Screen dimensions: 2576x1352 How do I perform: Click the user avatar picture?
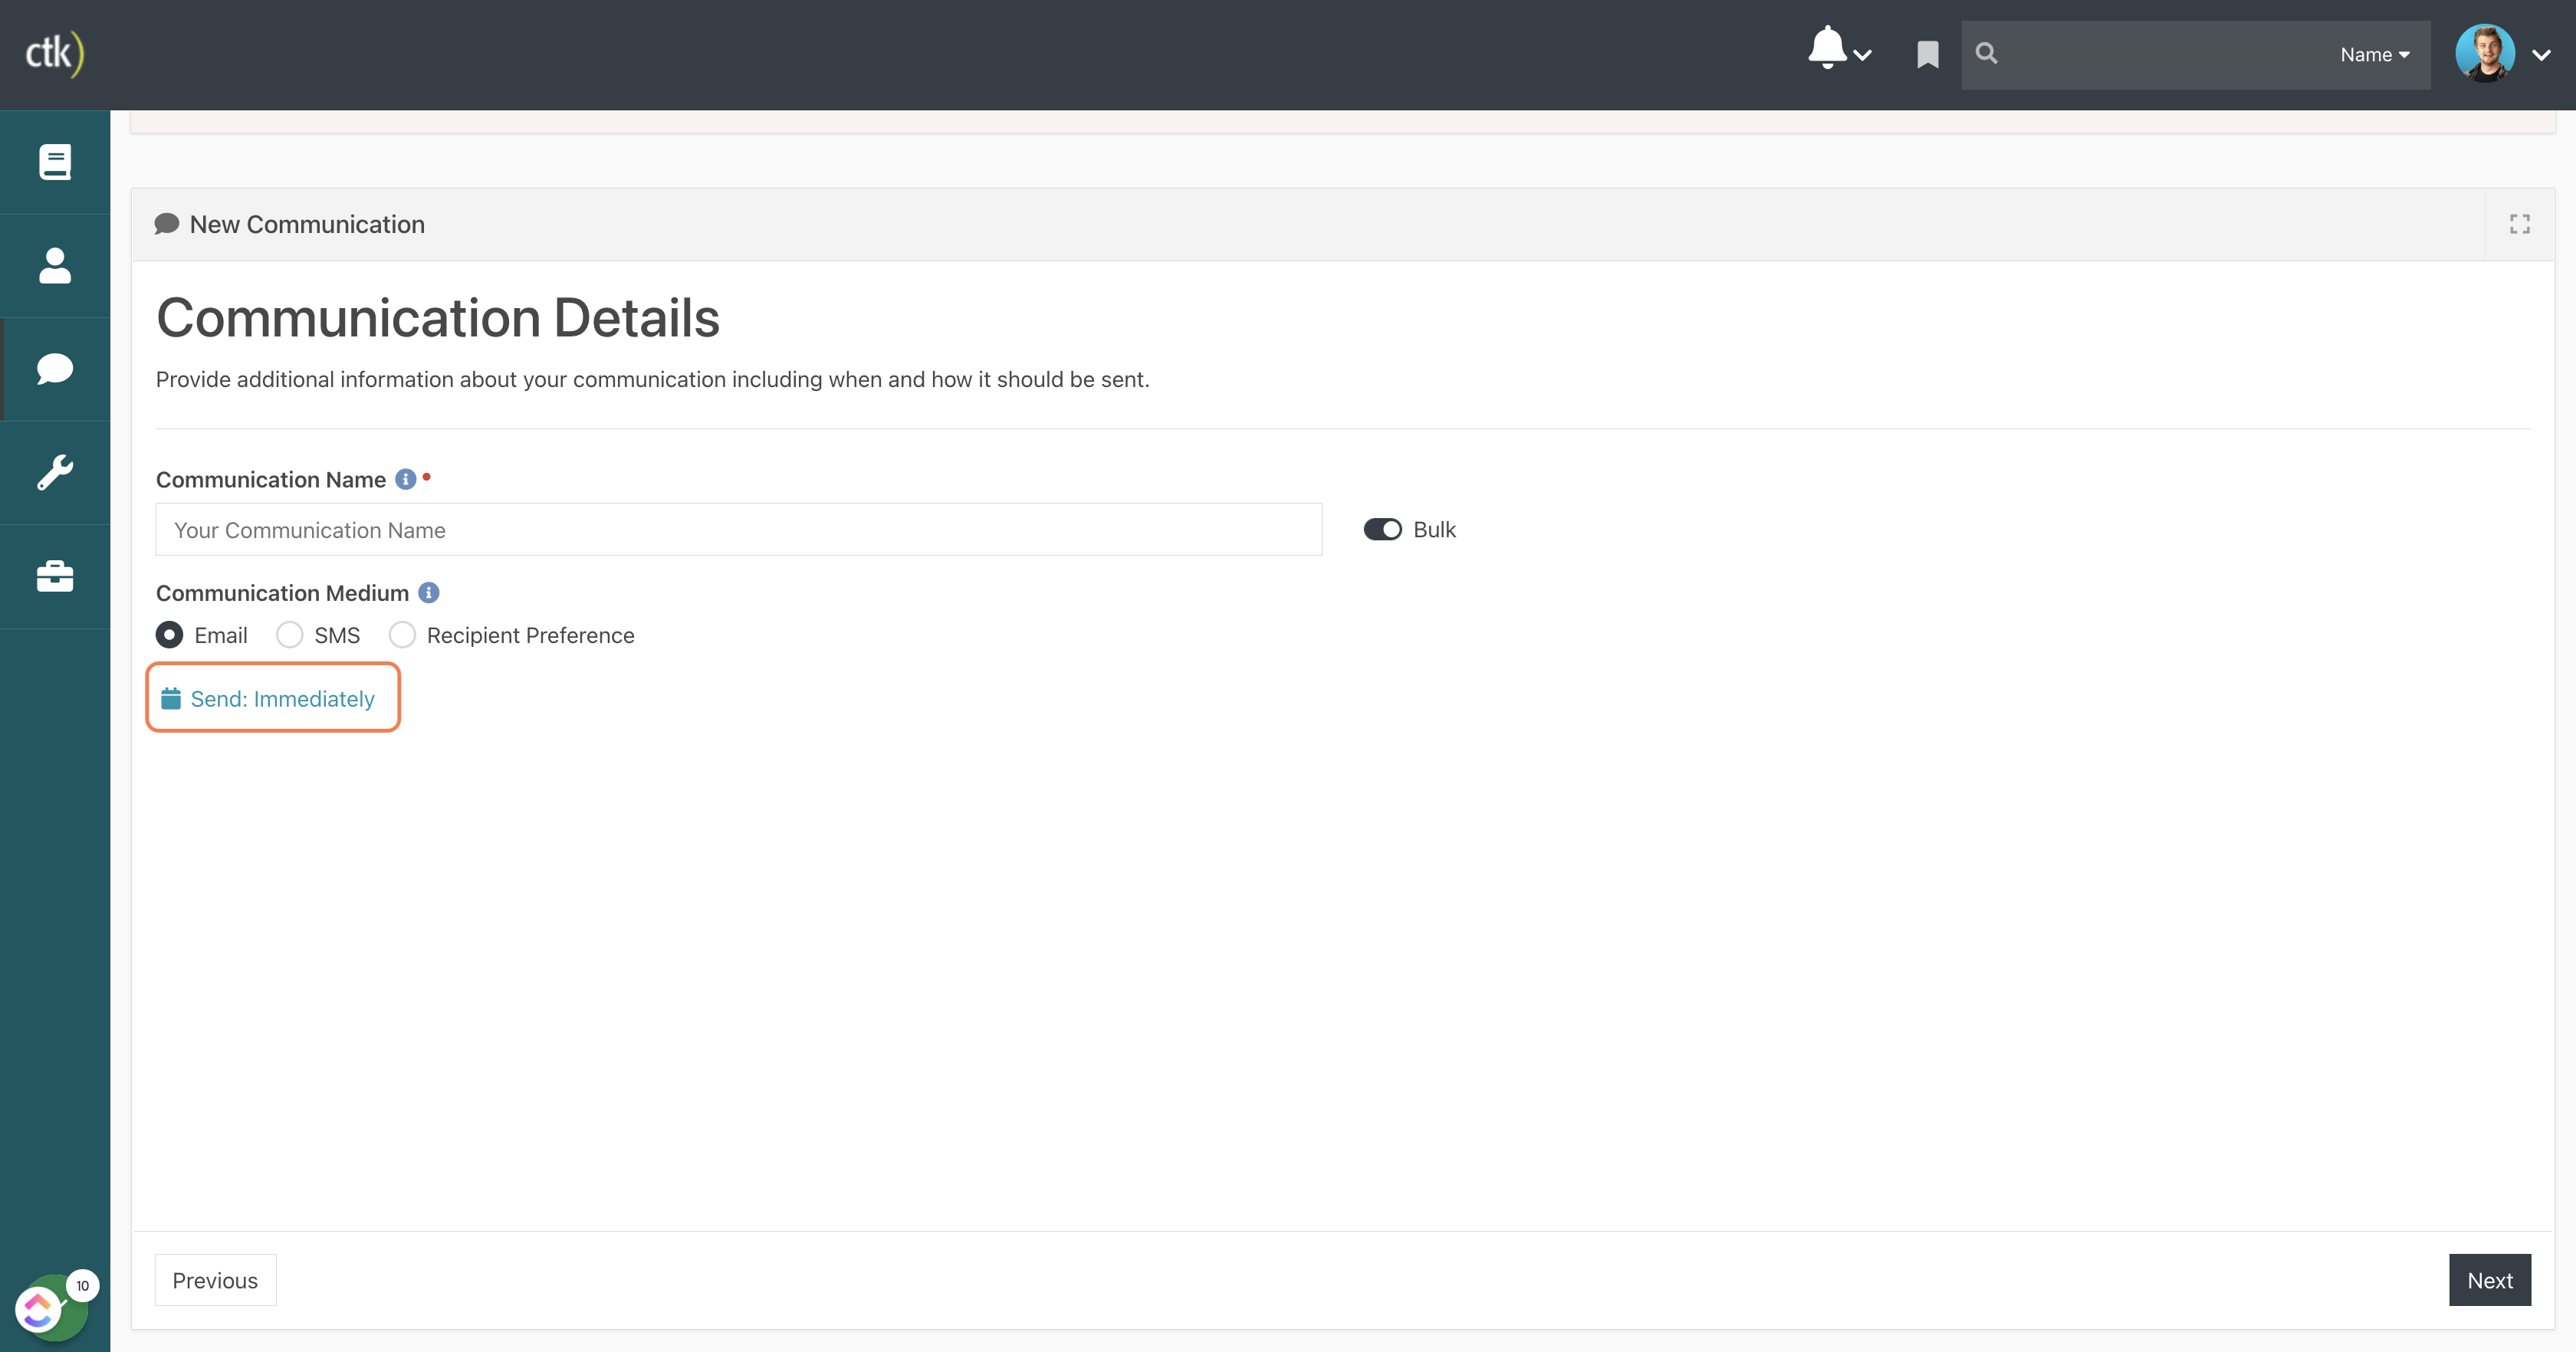pos(2485,53)
